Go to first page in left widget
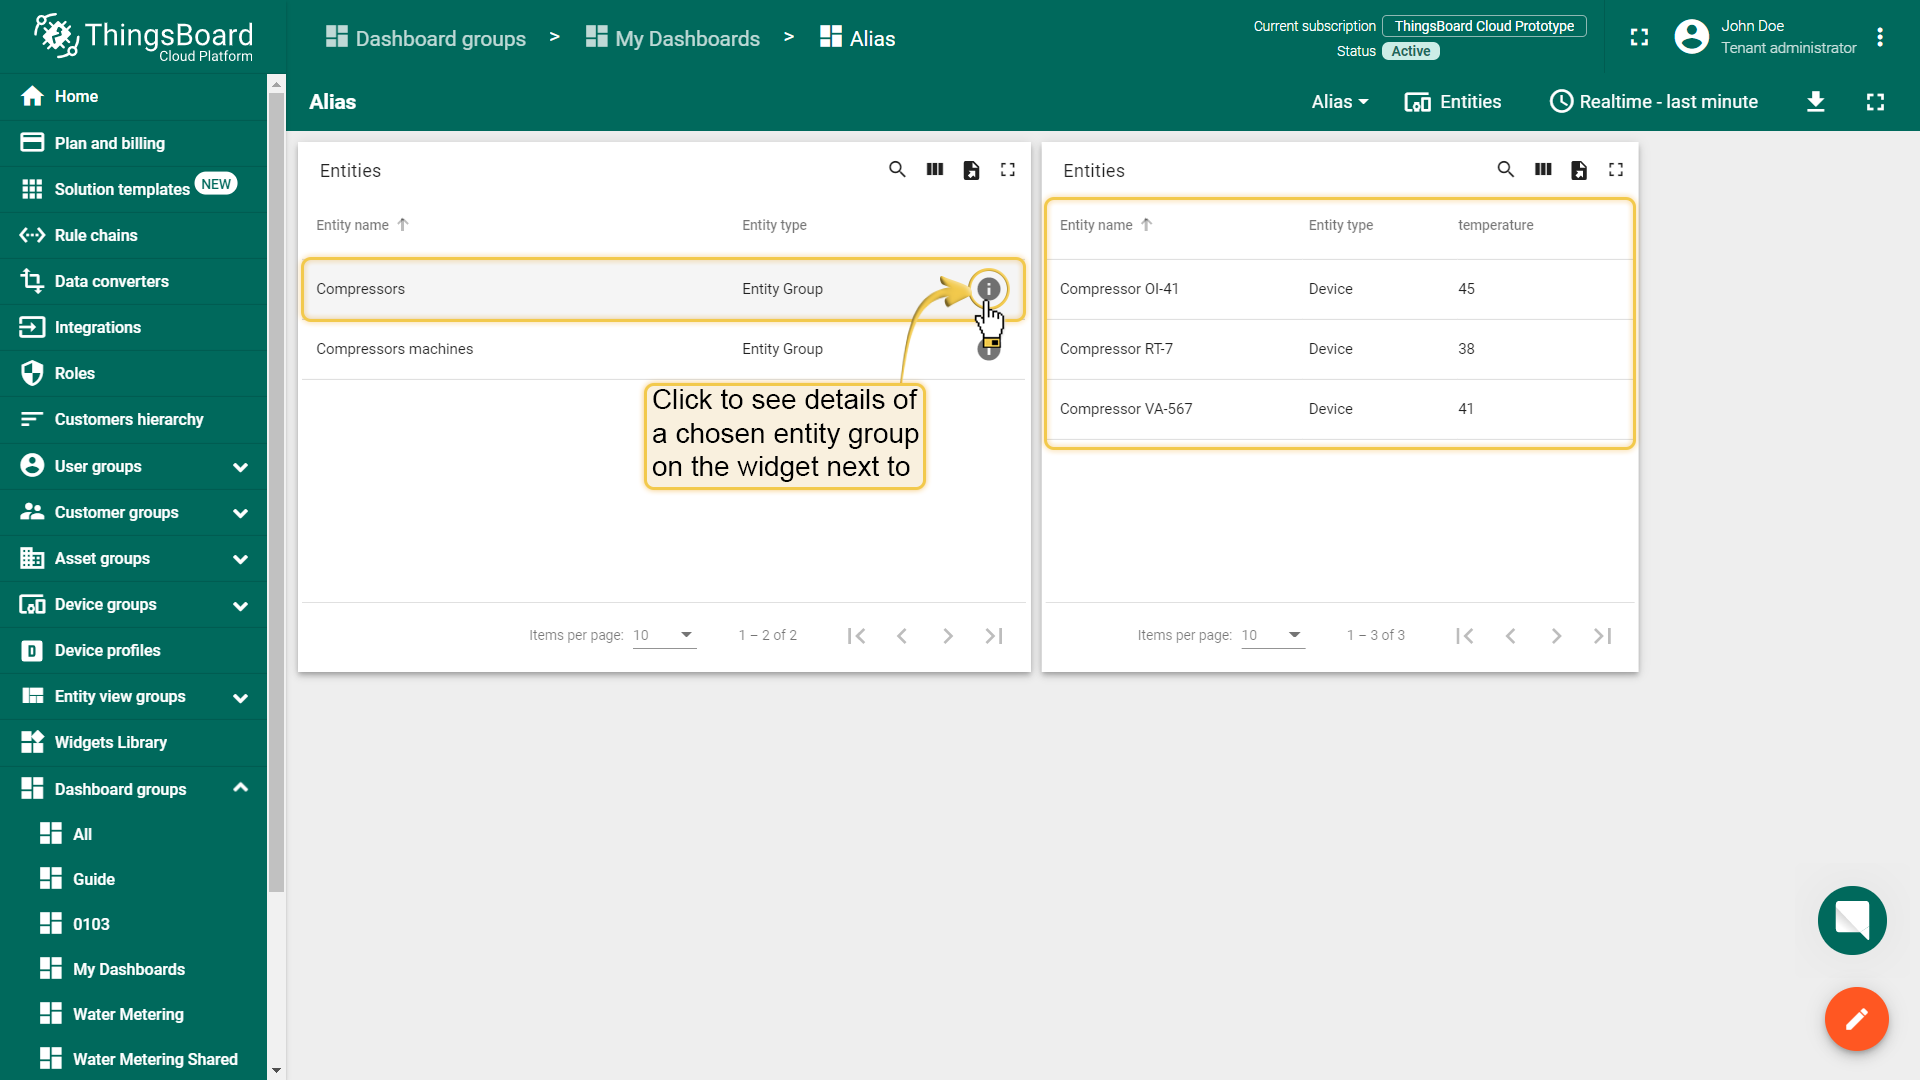Screen dimensions: 1920x1080 point(856,636)
